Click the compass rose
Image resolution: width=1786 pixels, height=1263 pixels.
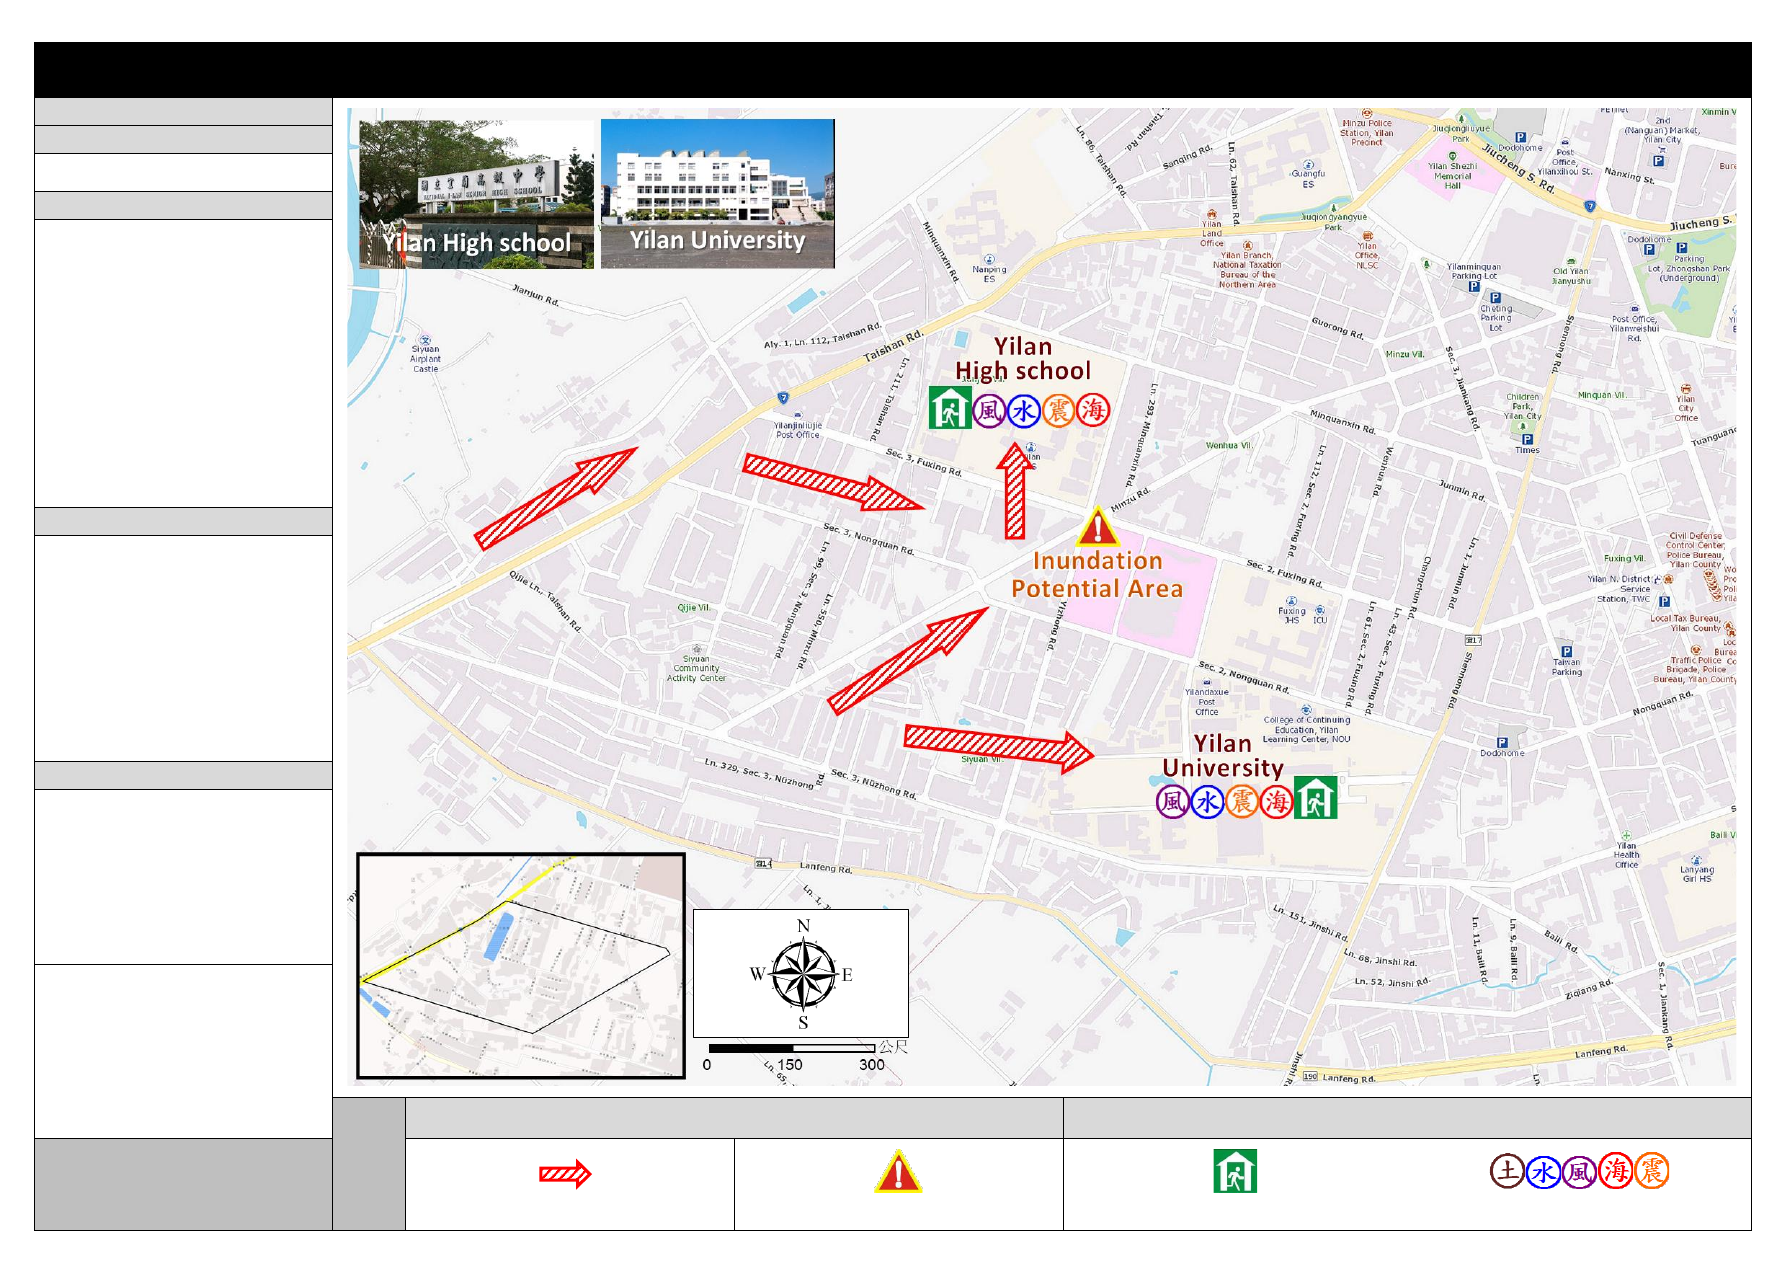[803, 974]
